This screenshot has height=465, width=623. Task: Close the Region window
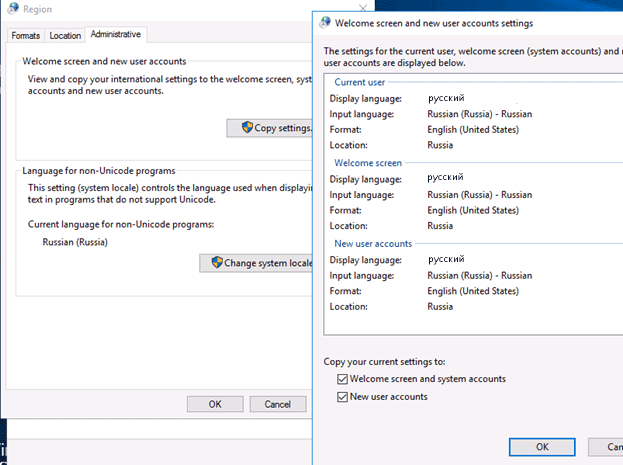tap(363, 8)
